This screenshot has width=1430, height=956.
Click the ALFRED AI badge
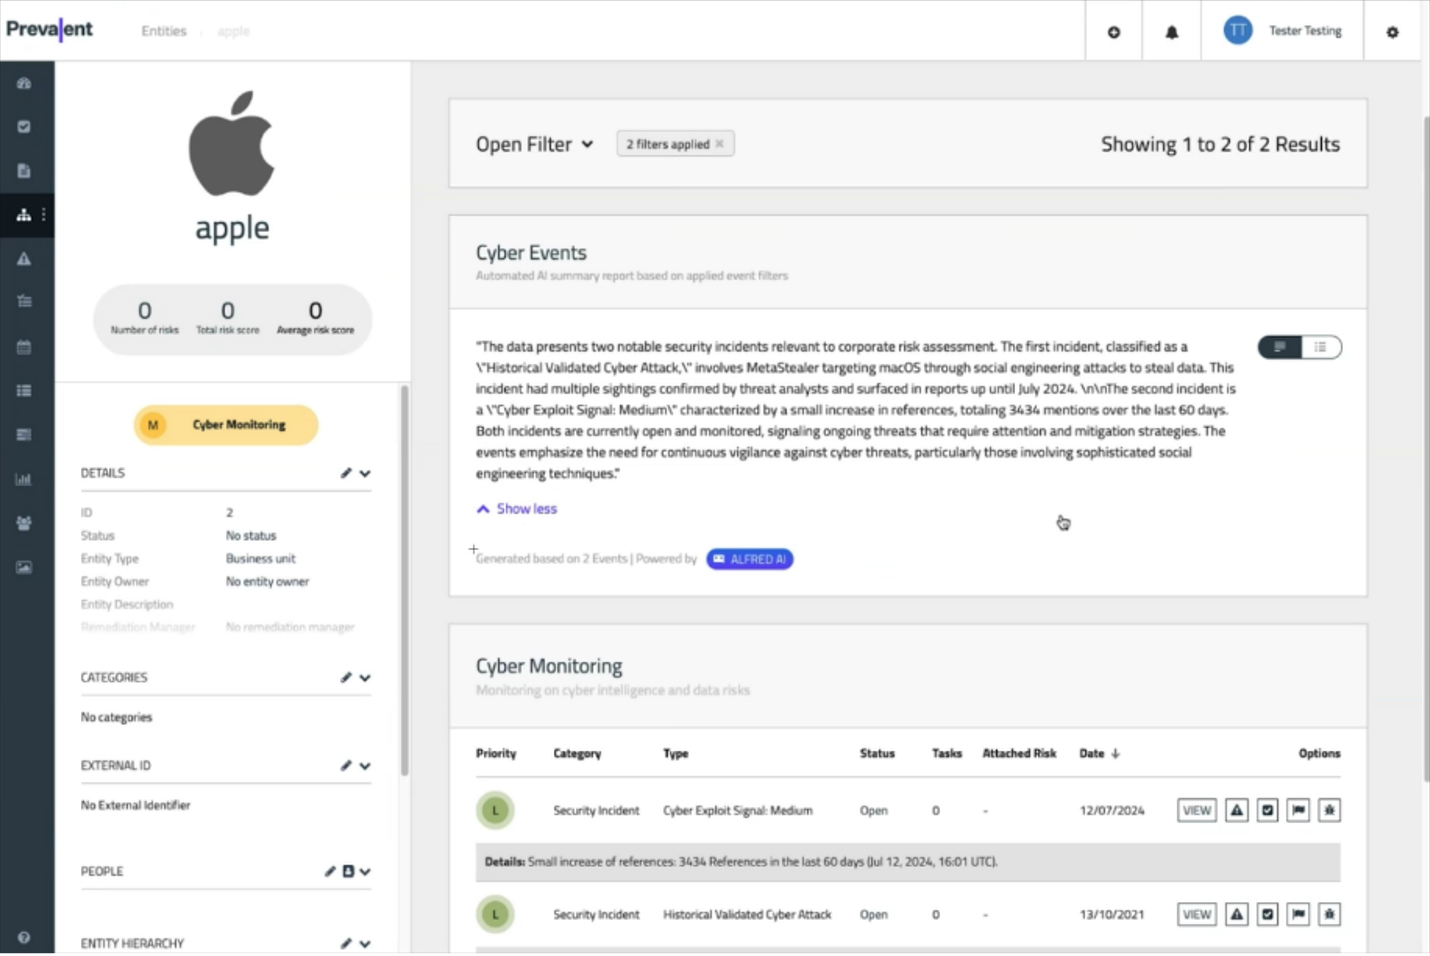pyautogui.click(x=750, y=559)
